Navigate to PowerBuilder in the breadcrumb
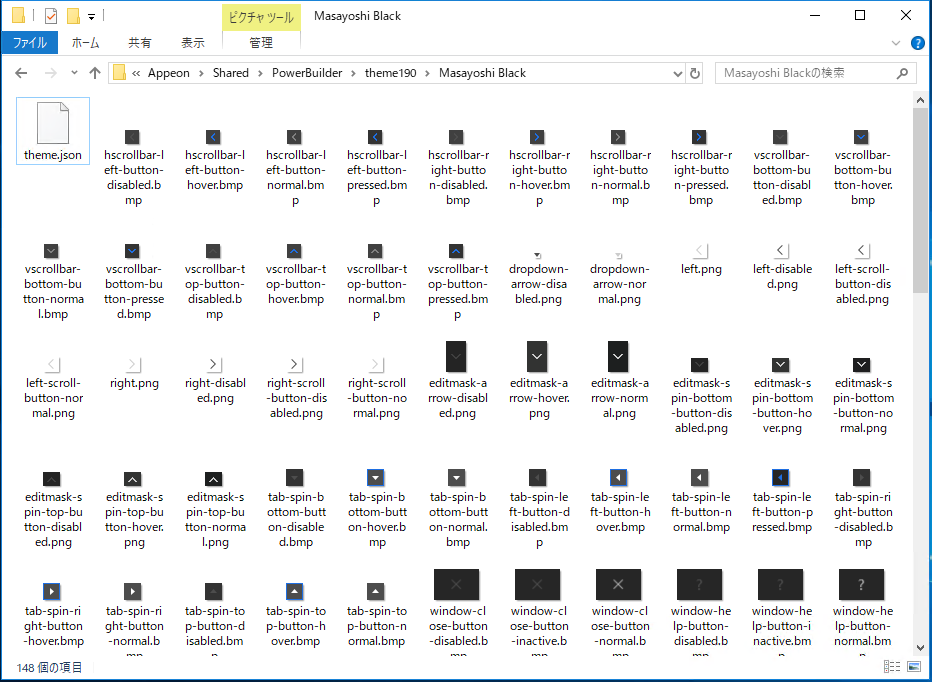The image size is (932, 682). [306, 73]
